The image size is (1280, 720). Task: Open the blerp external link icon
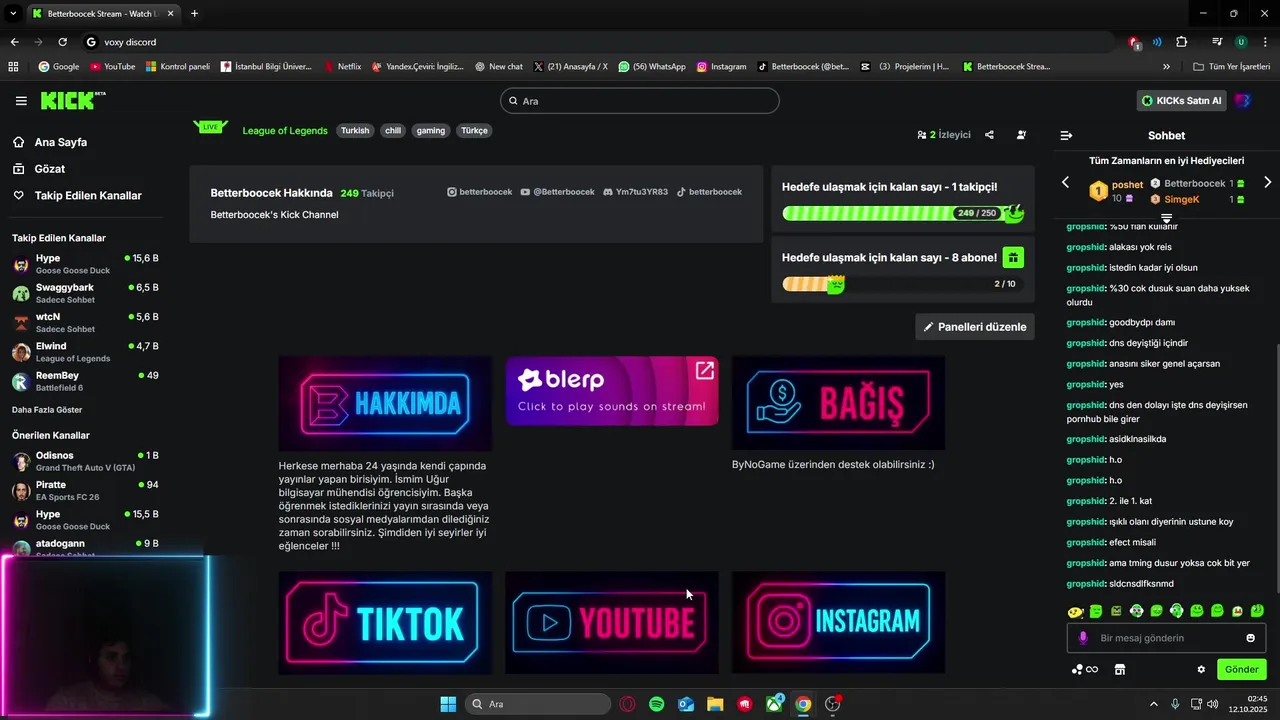pyautogui.click(x=705, y=371)
